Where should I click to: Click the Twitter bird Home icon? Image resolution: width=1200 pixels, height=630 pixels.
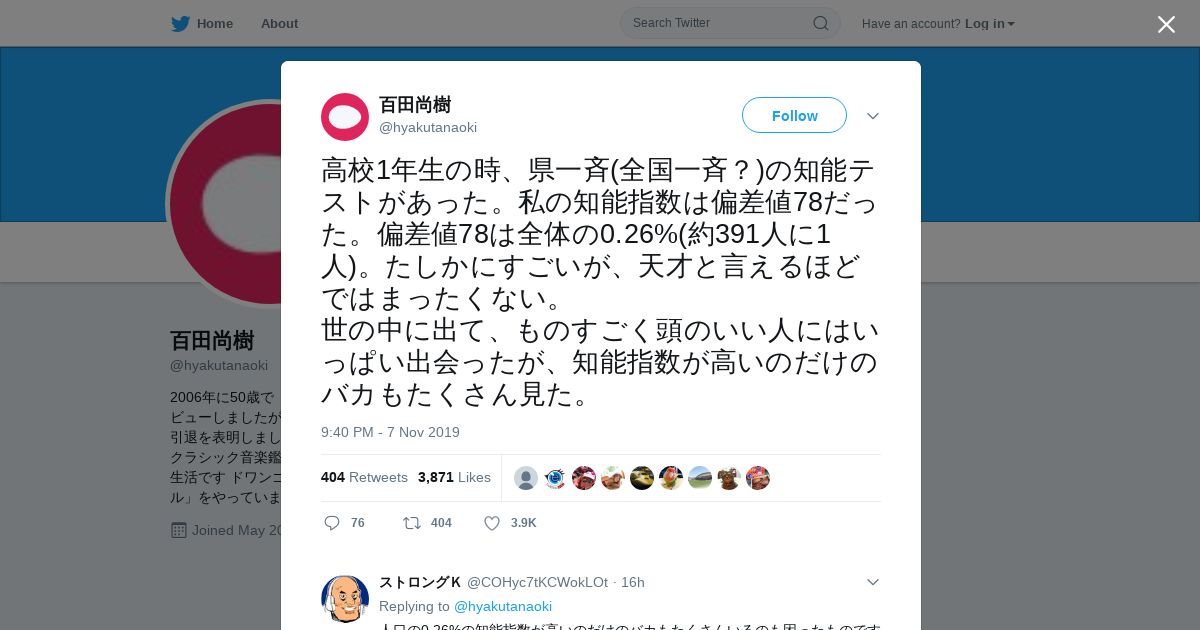(180, 23)
